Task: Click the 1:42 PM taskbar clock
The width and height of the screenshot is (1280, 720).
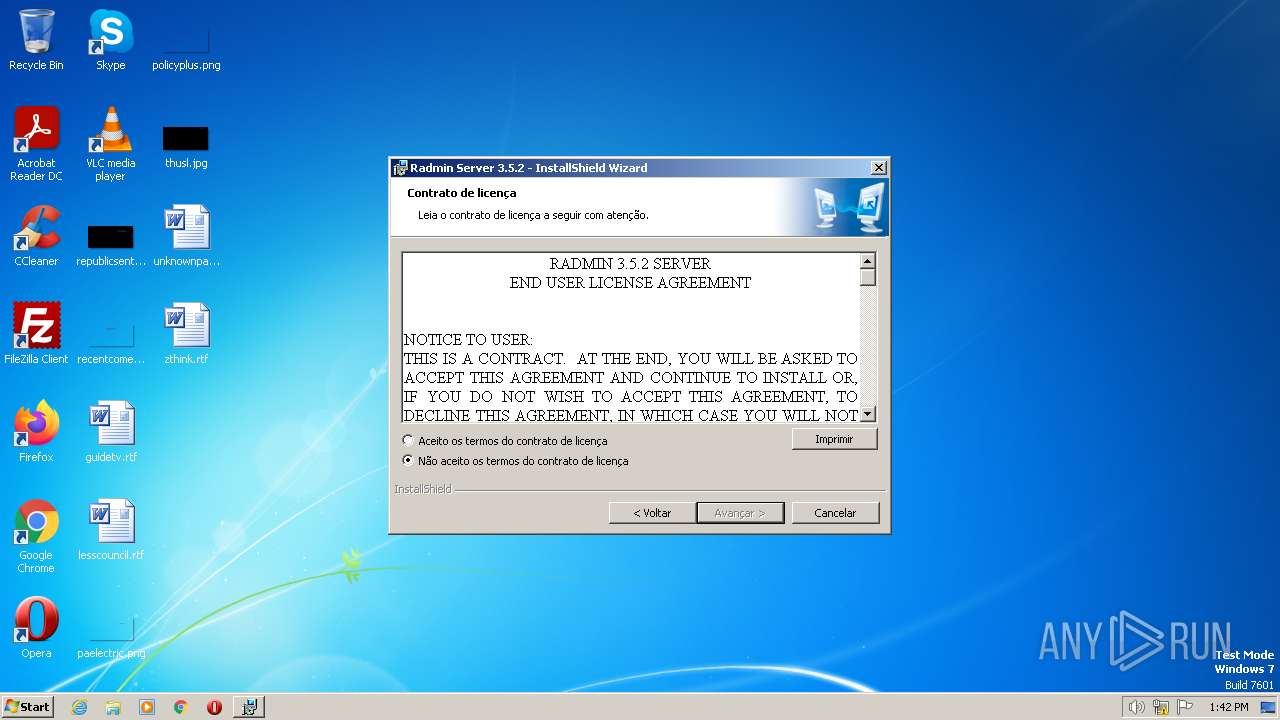Action: (x=1228, y=707)
